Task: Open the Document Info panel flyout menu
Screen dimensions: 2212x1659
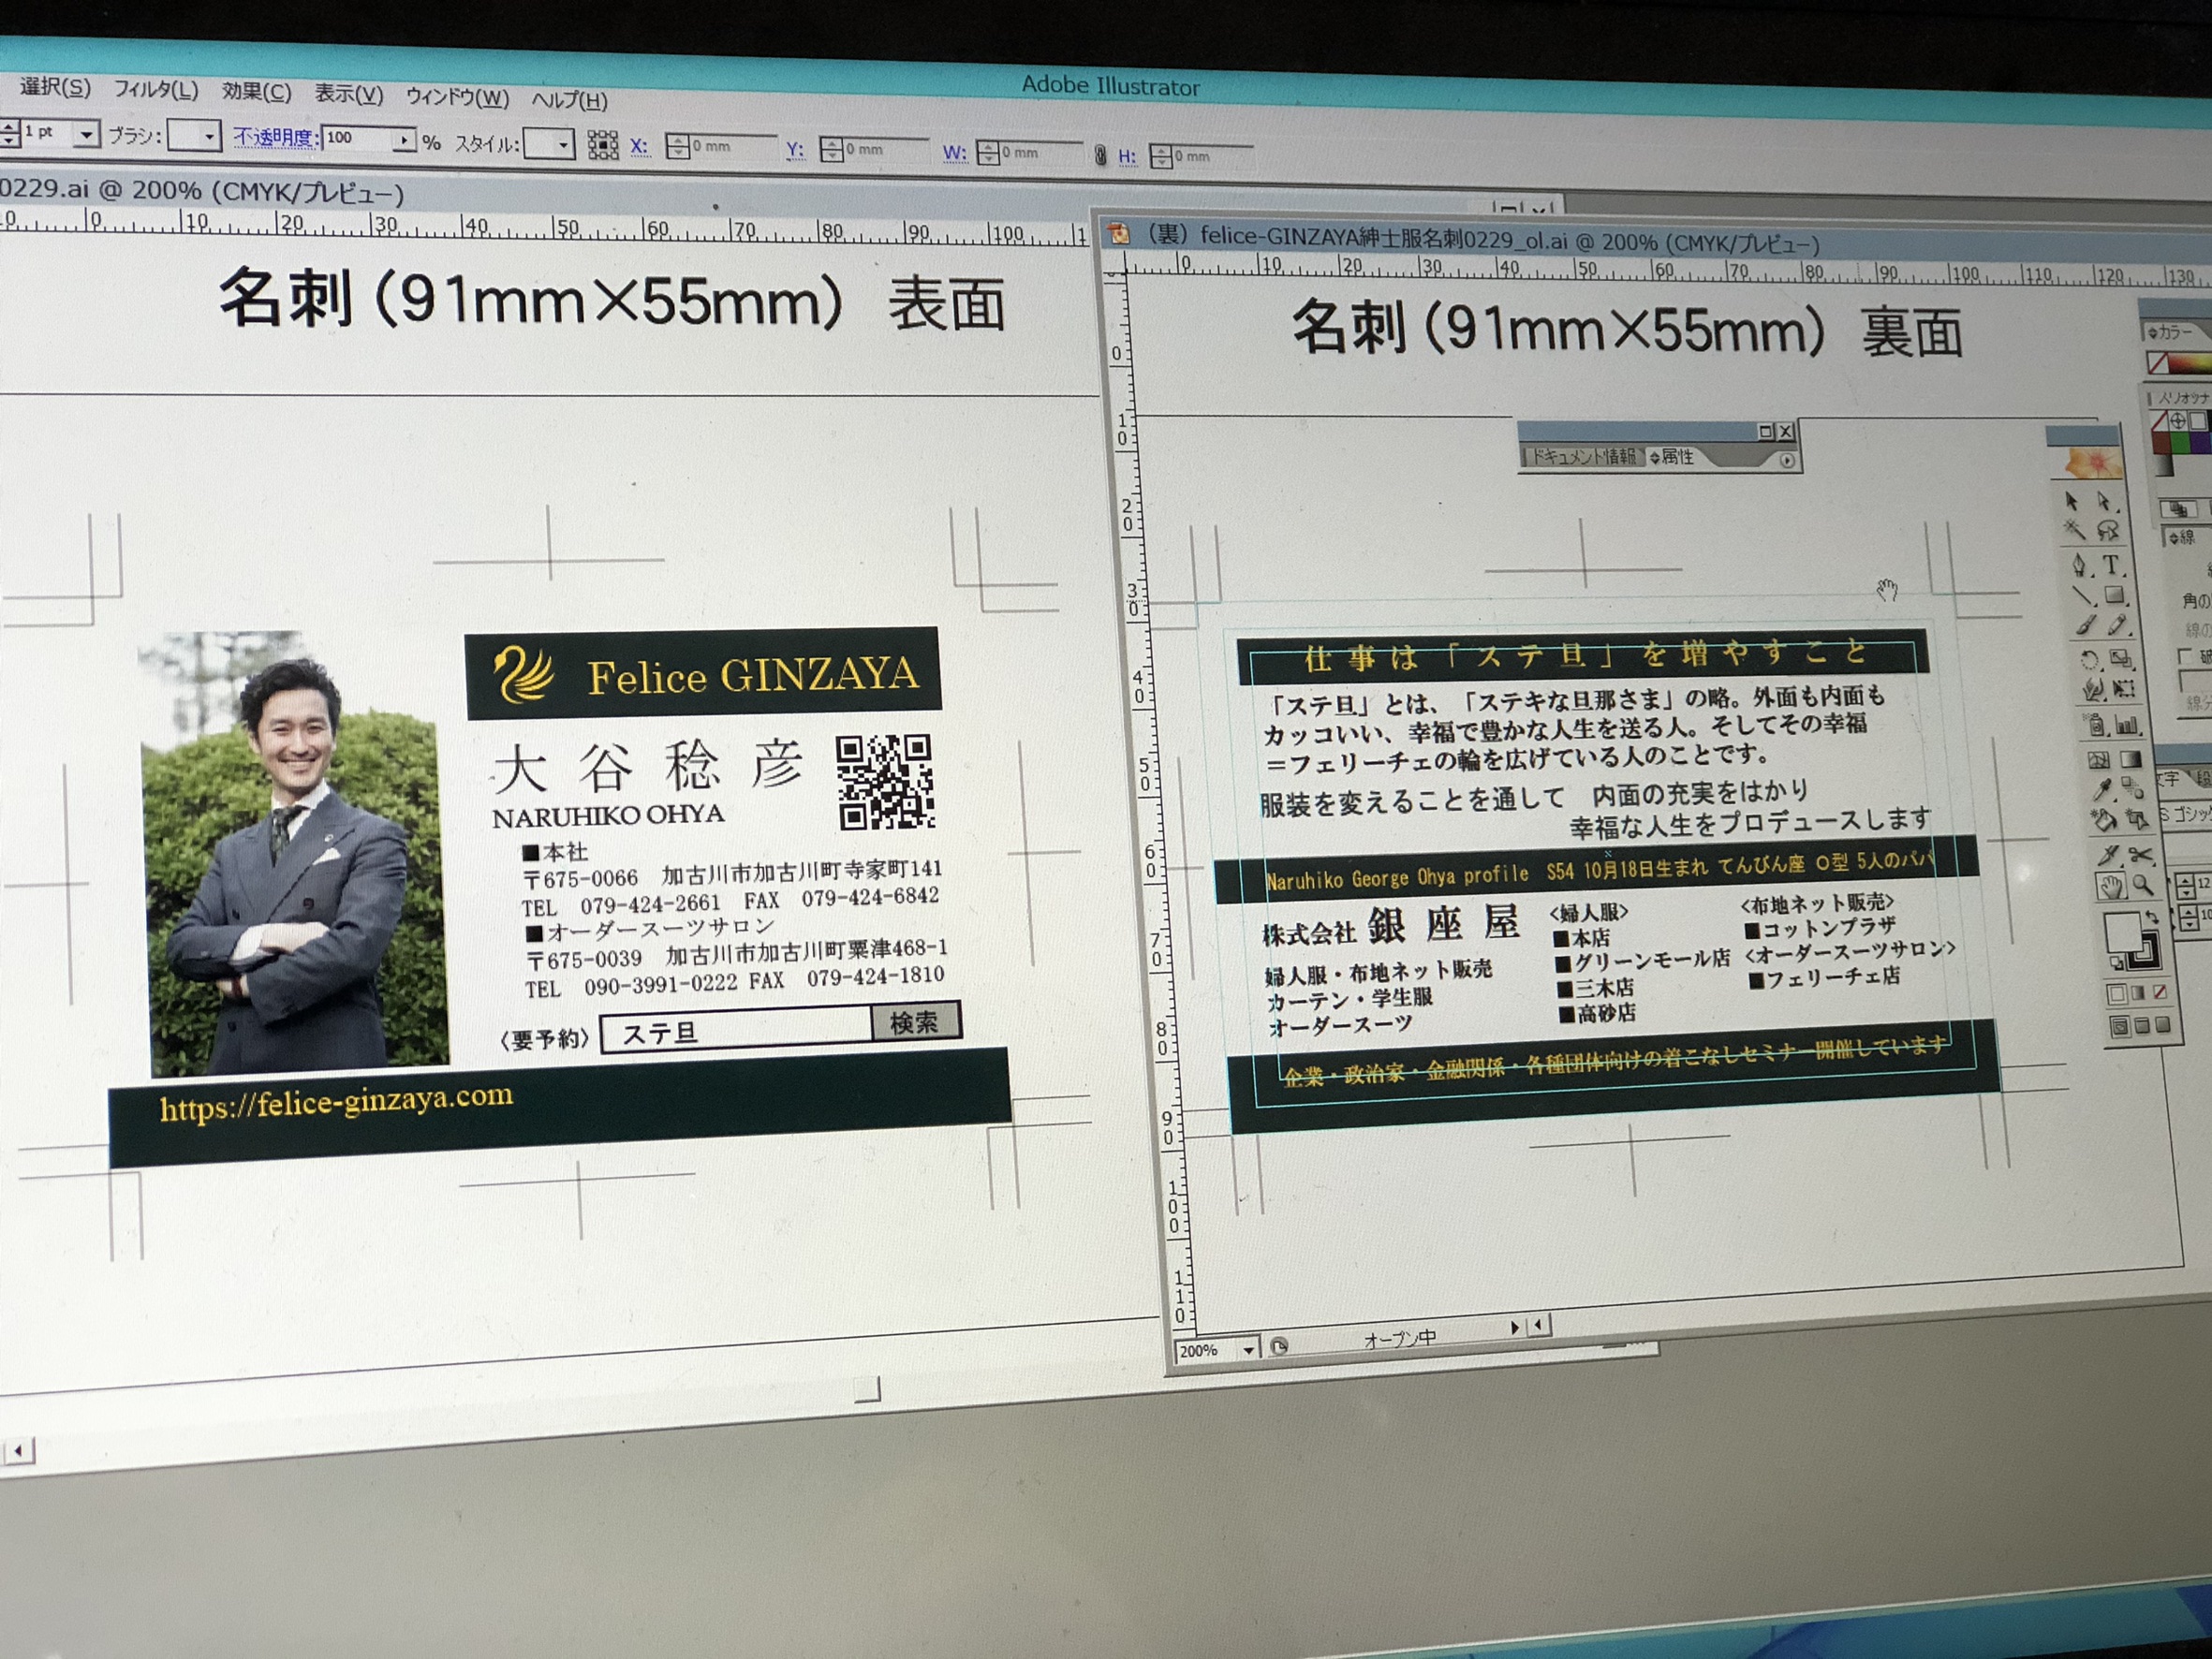Action: pos(1787,460)
